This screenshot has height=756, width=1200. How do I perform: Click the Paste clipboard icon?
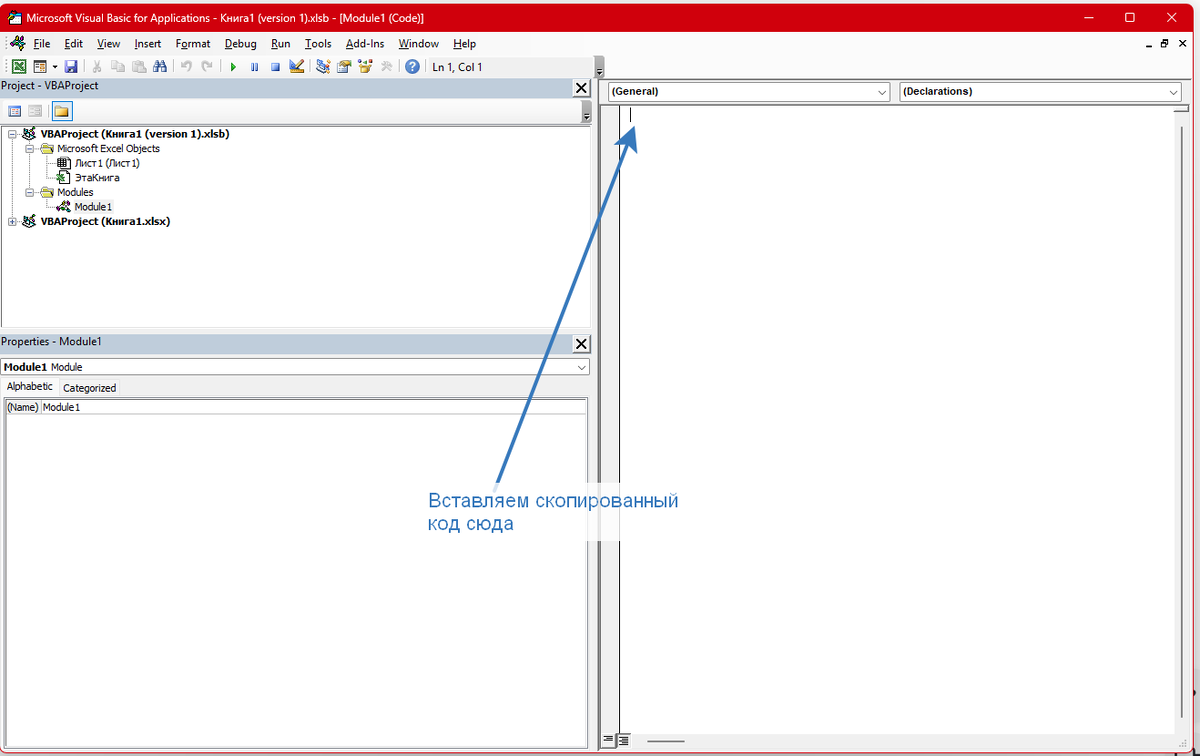[139, 67]
